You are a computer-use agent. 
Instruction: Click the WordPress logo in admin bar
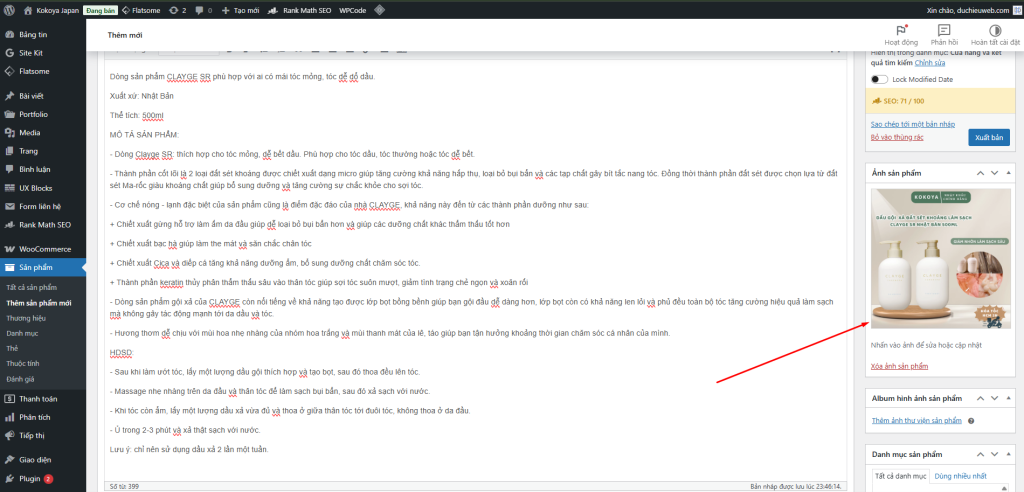click(10, 9)
